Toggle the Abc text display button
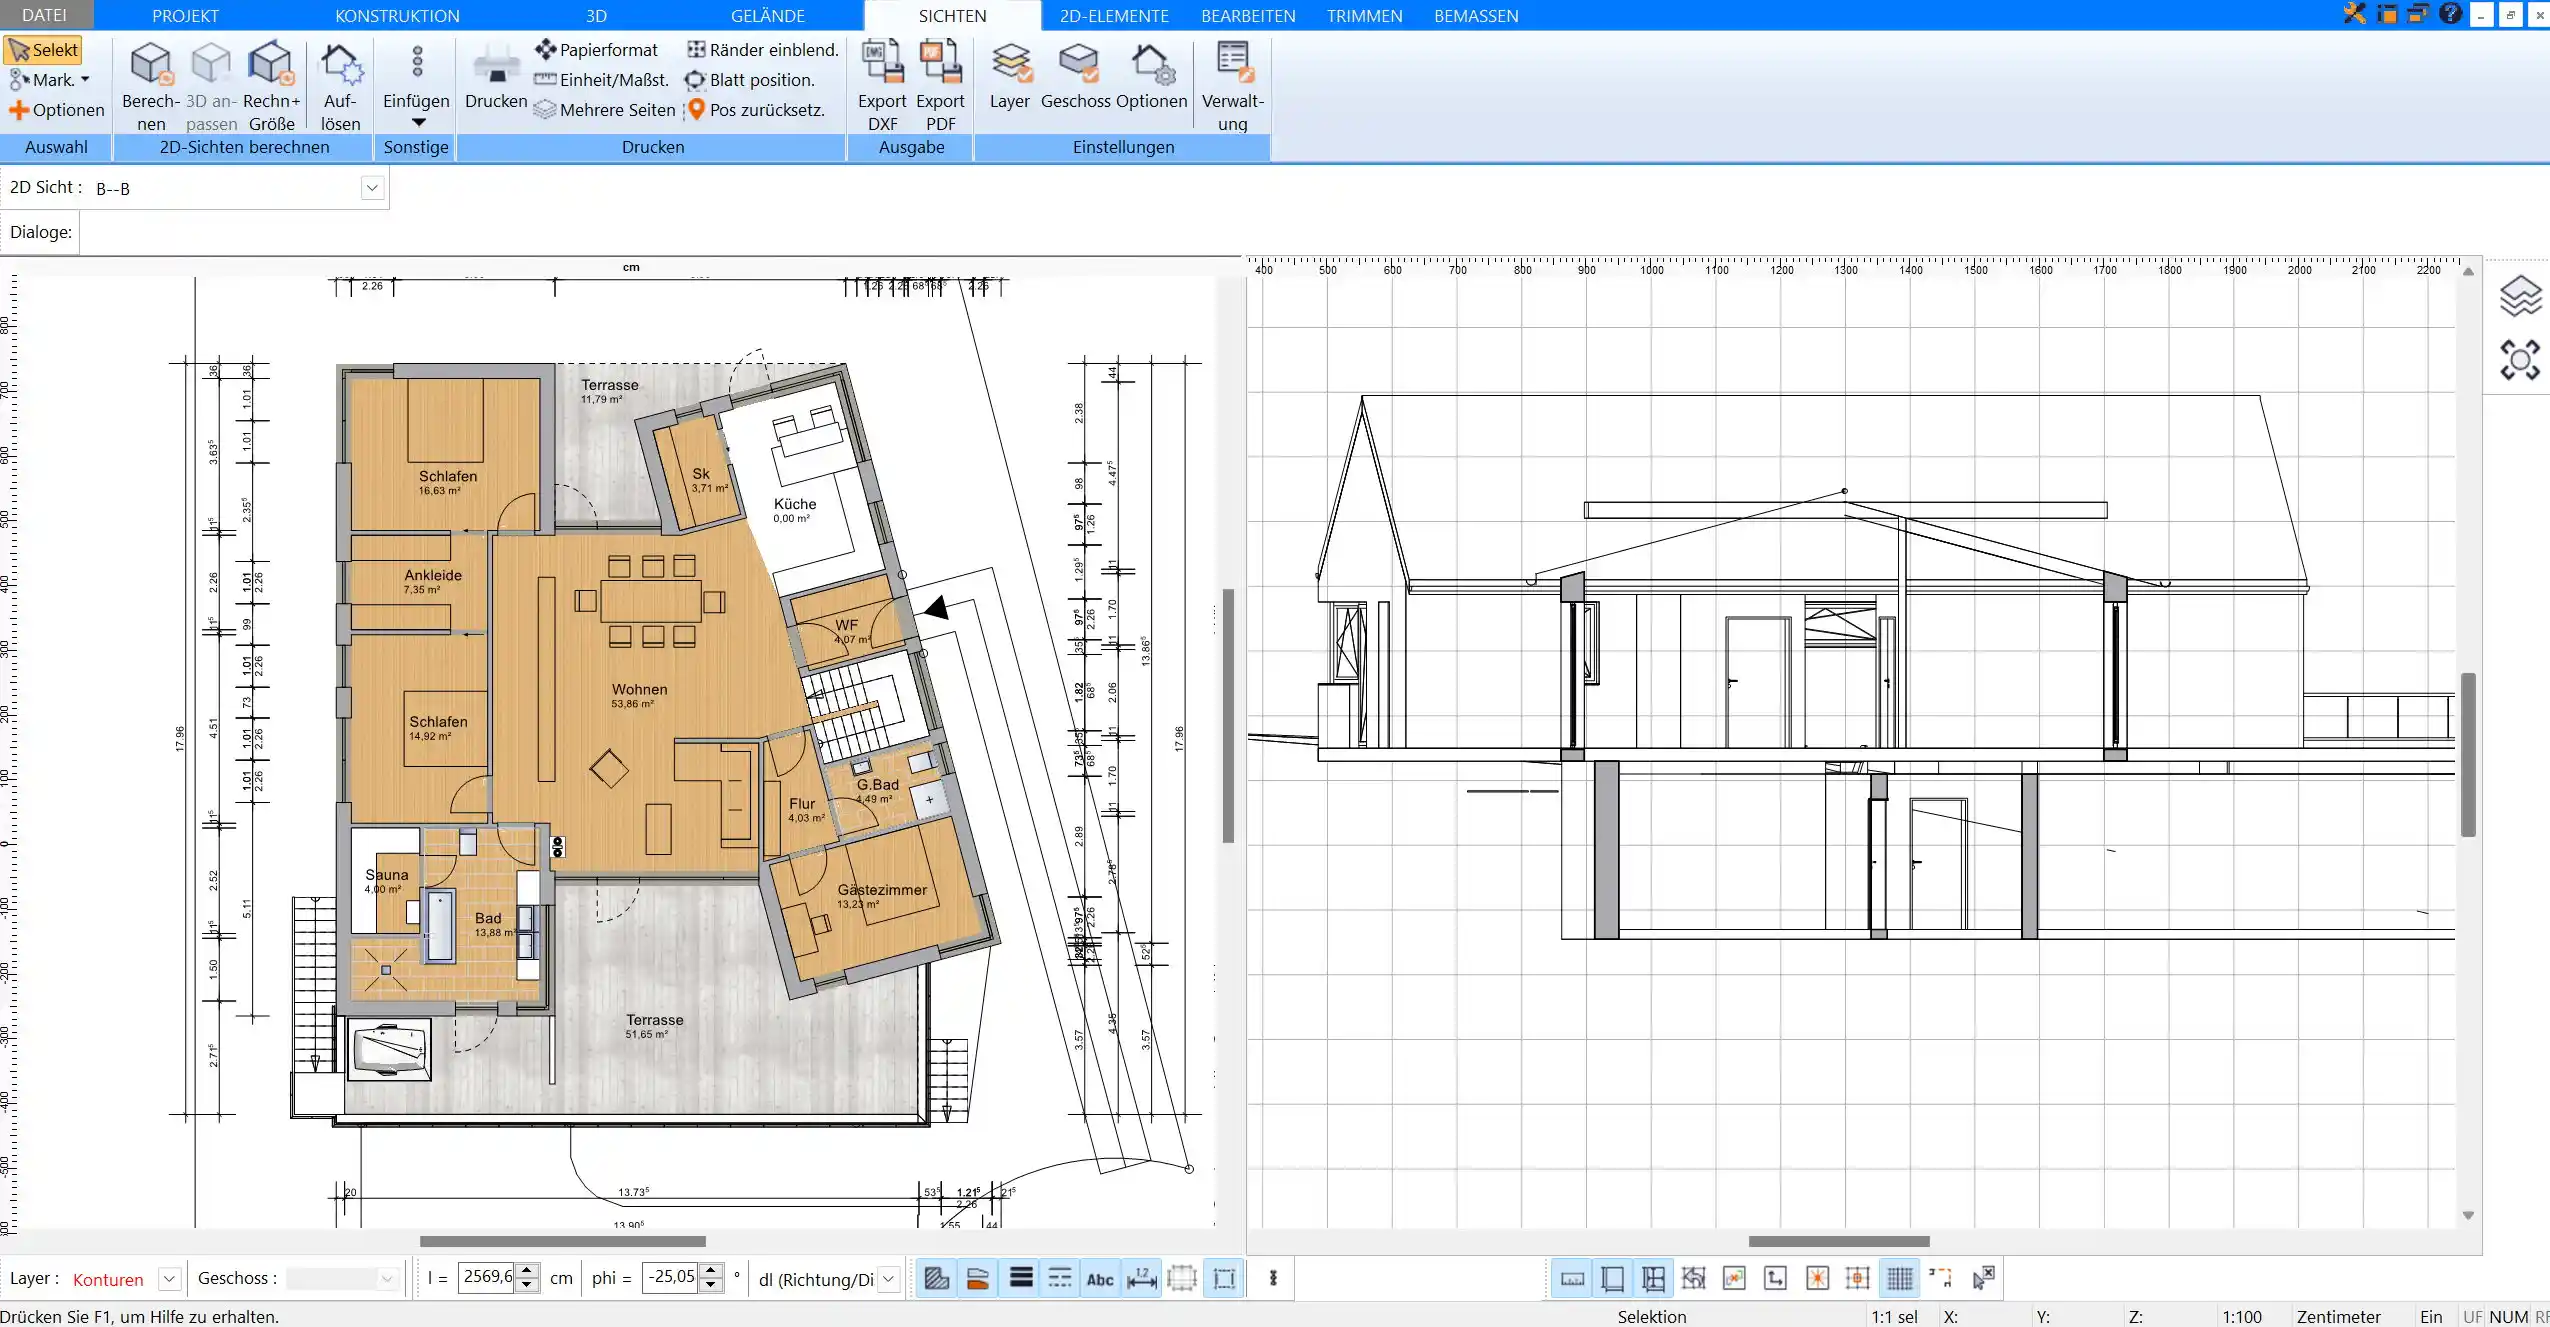This screenshot has height=1327, width=2550. click(x=1100, y=1278)
